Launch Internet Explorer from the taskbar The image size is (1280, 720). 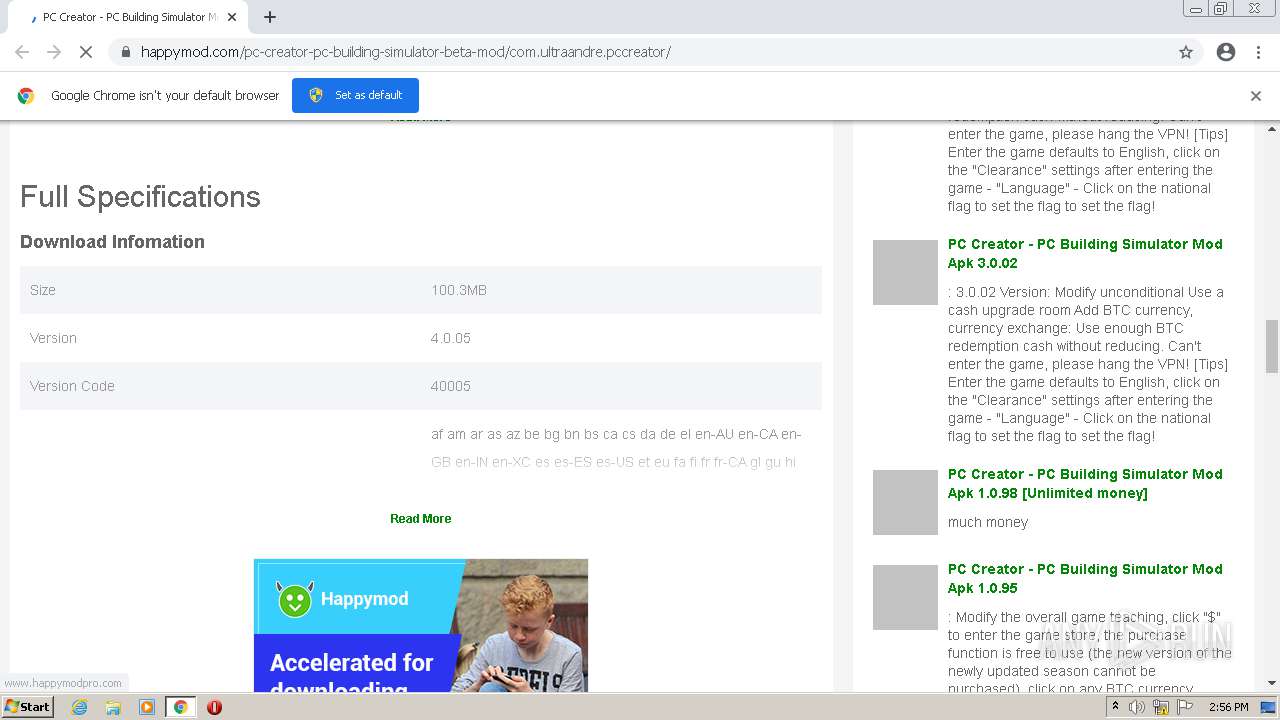(x=80, y=707)
